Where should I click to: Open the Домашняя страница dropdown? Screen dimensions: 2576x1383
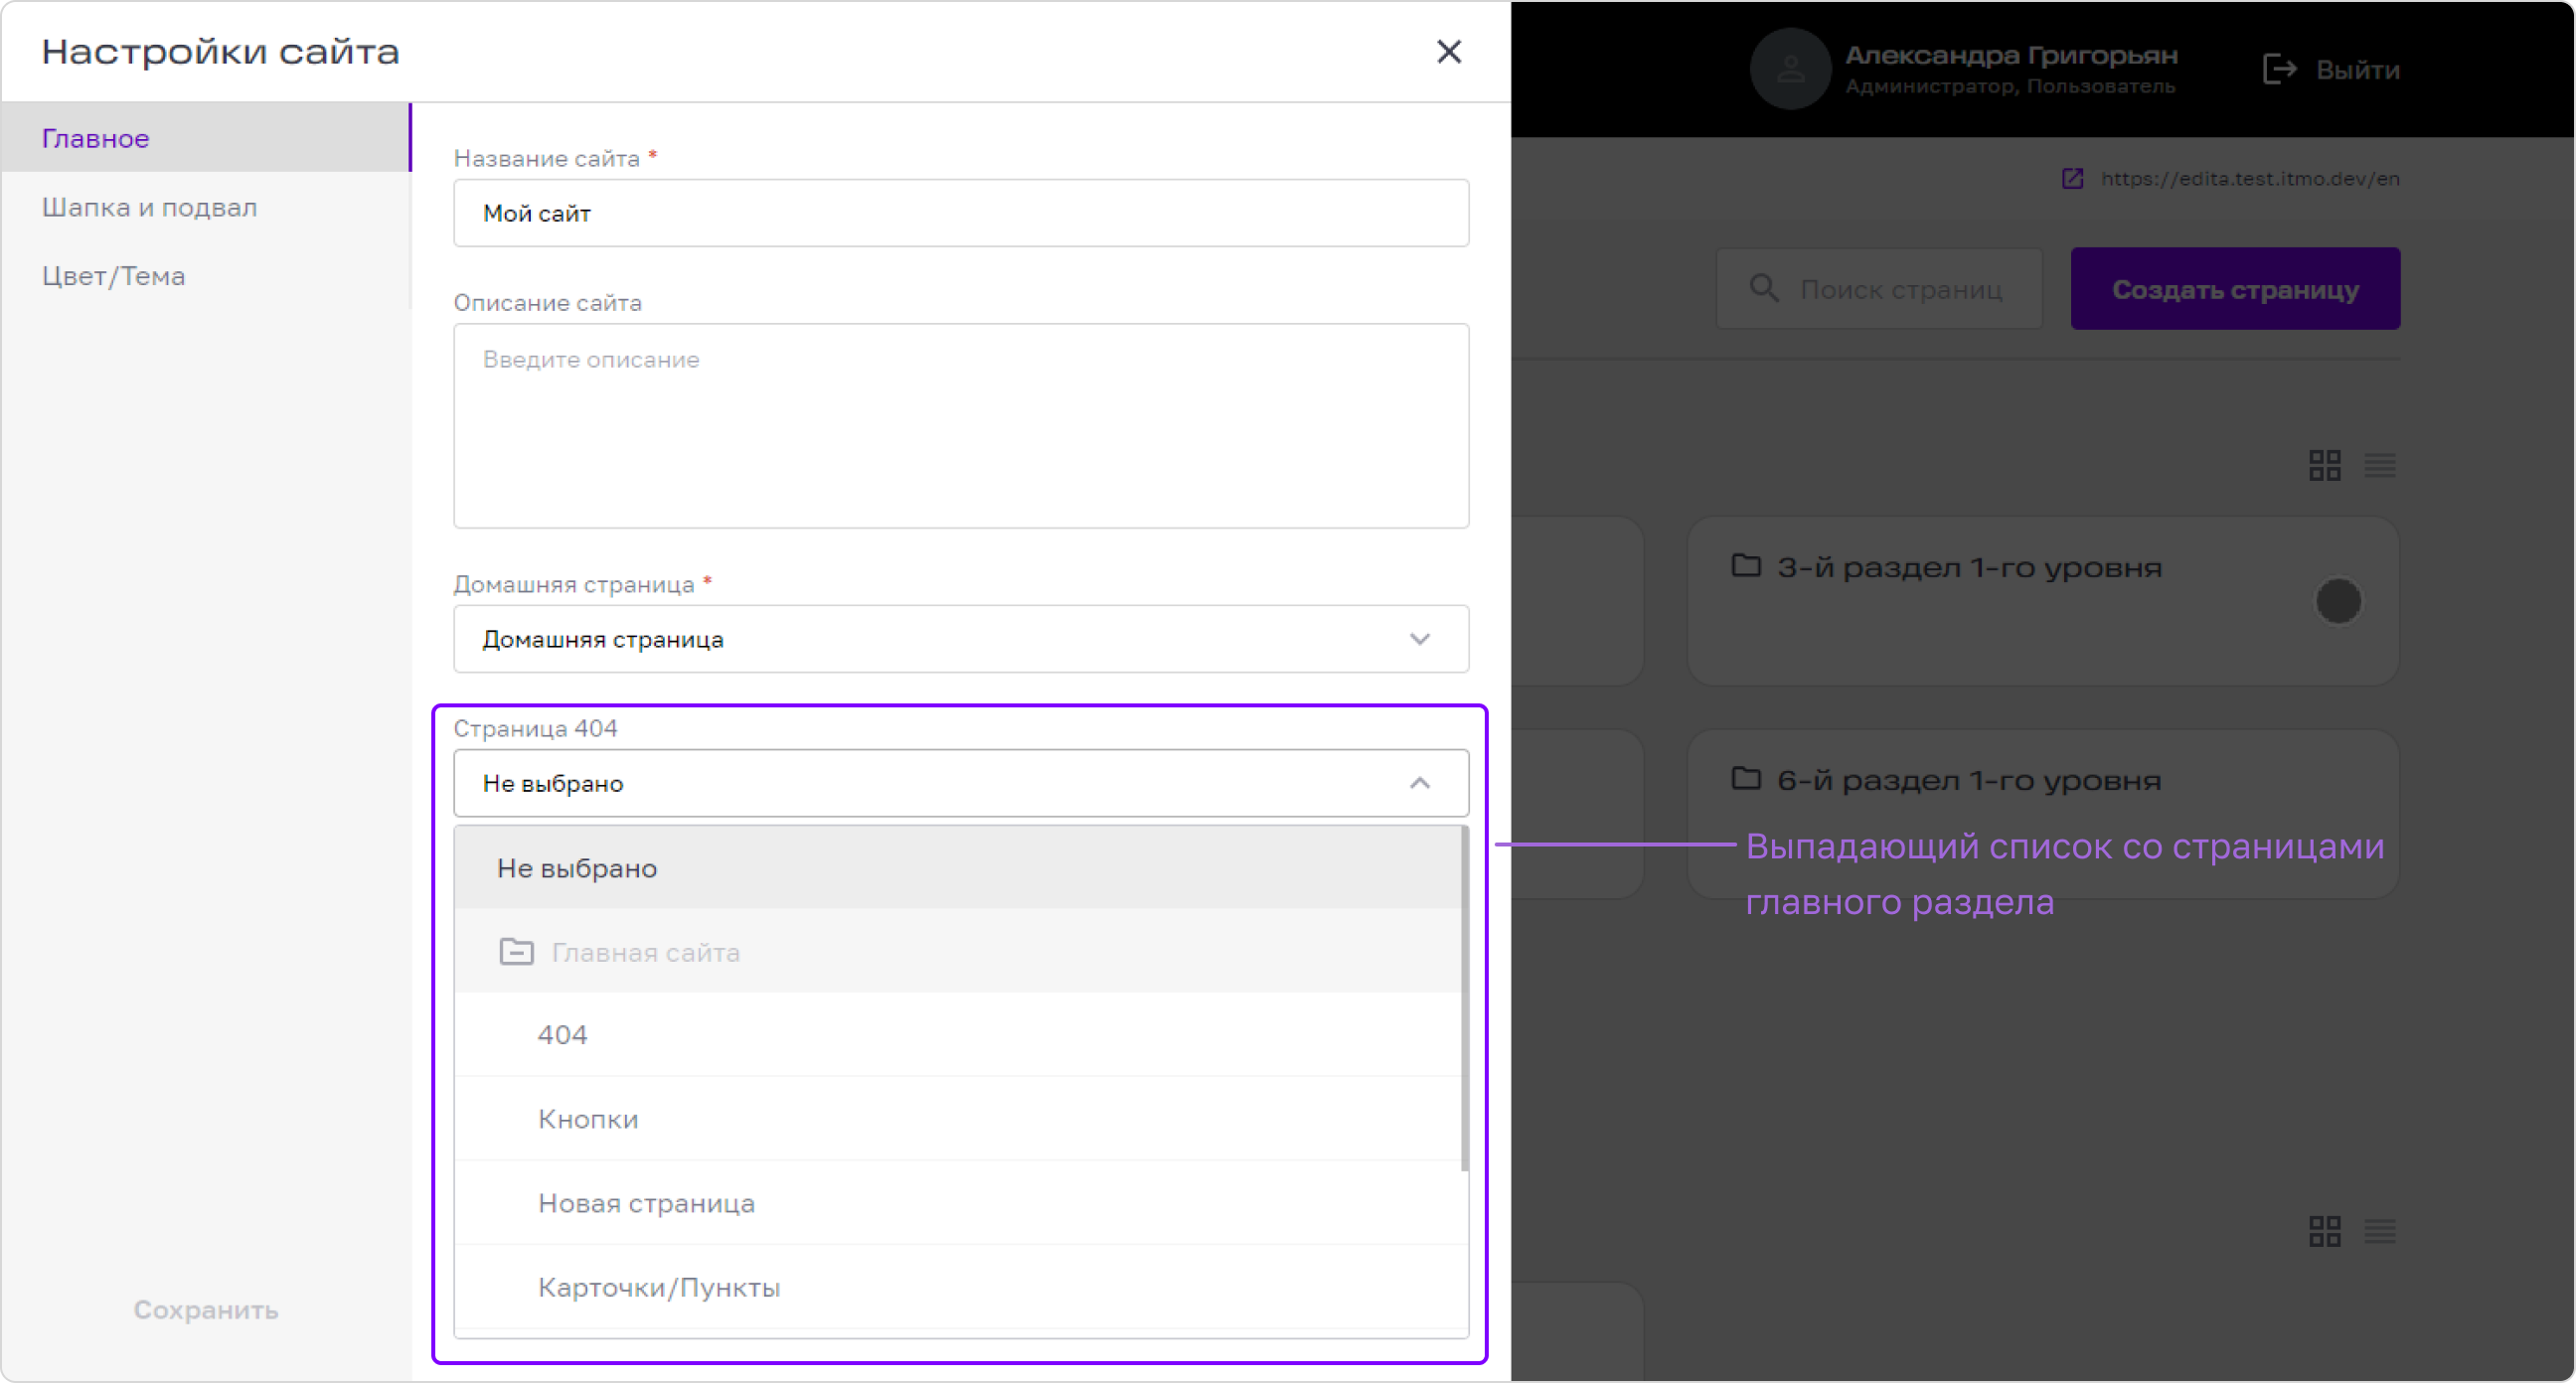[961, 639]
